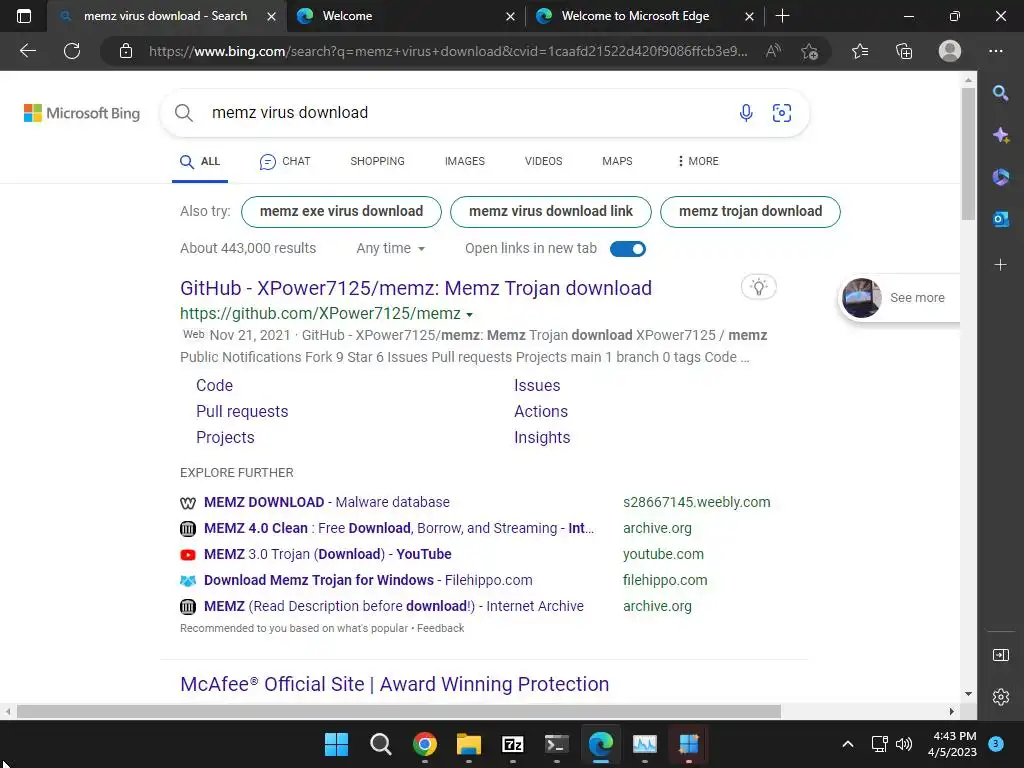Select the IMAGES tab
The image size is (1024, 768).
click(x=465, y=161)
